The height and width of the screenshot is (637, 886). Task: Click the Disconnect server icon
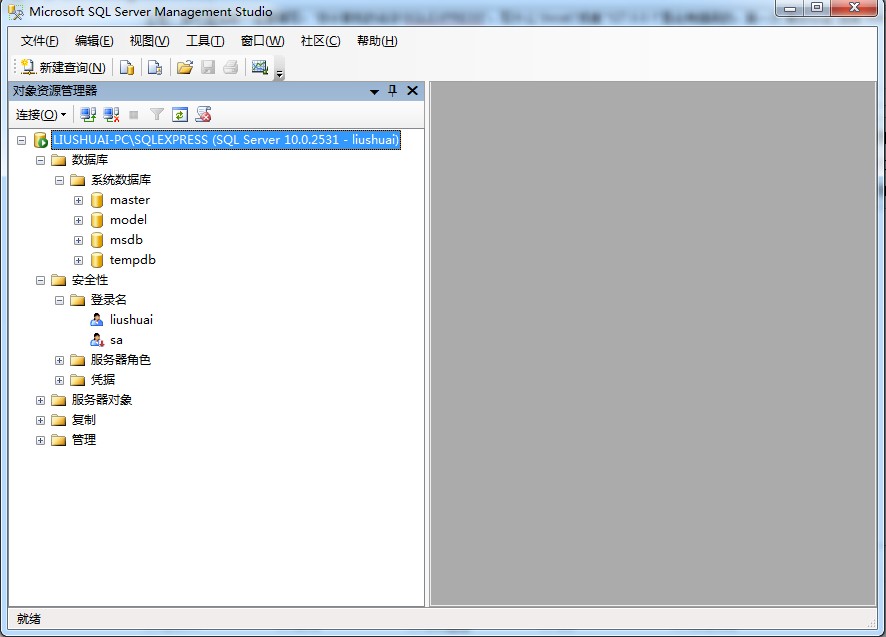pos(112,115)
